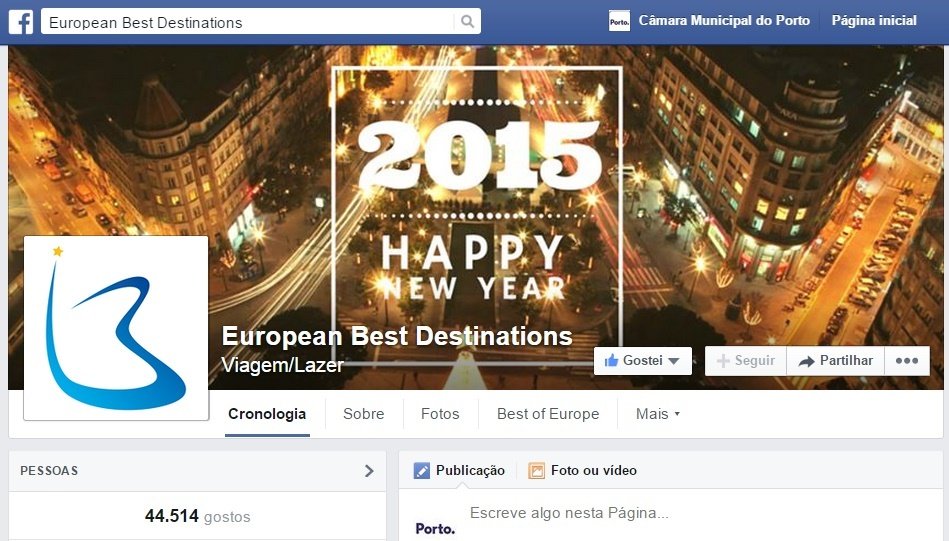Expand the Pessoas section chevron
The height and width of the screenshot is (541, 949).
point(369,471)
